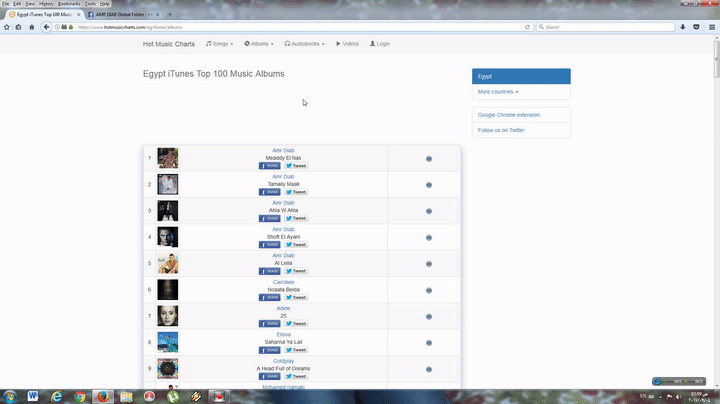Open a new tab with plus icon
This screenshot has width=720, height=404.
pos(169,14)
